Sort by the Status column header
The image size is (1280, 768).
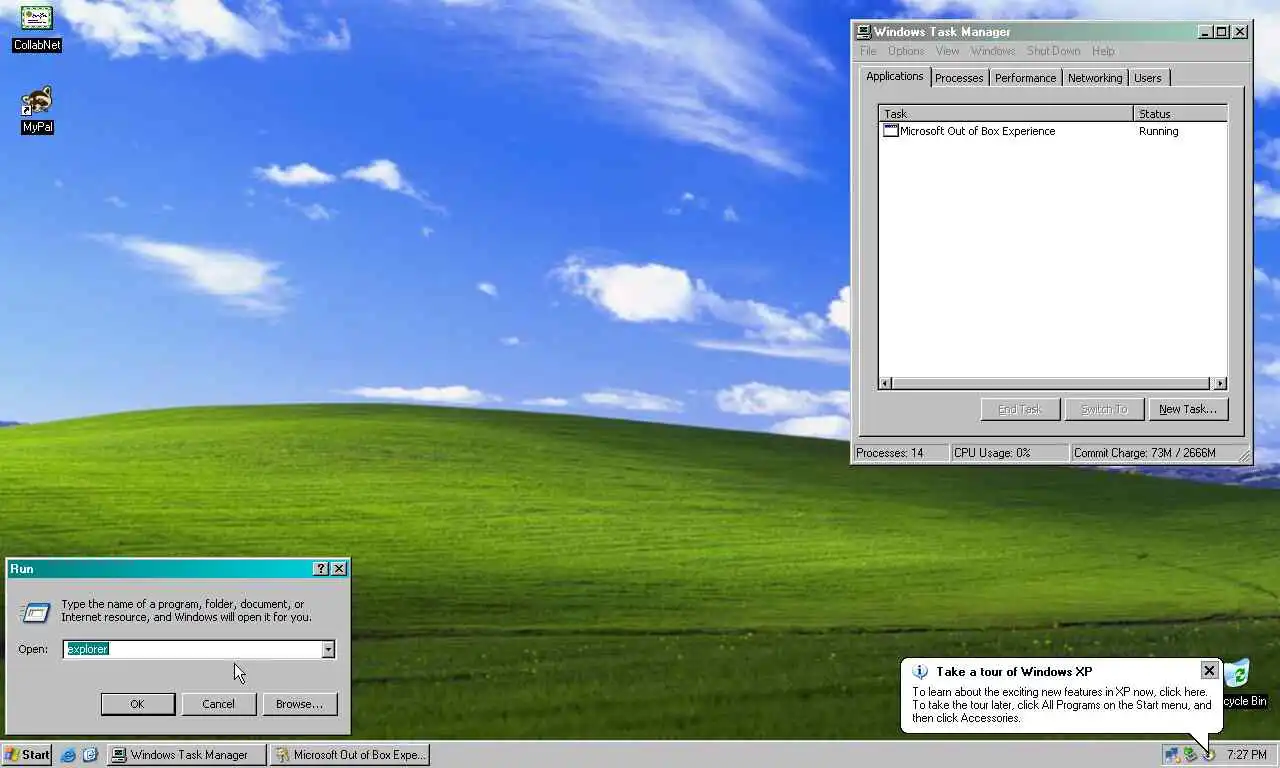pyautogui.click(x=1180, y=113)
